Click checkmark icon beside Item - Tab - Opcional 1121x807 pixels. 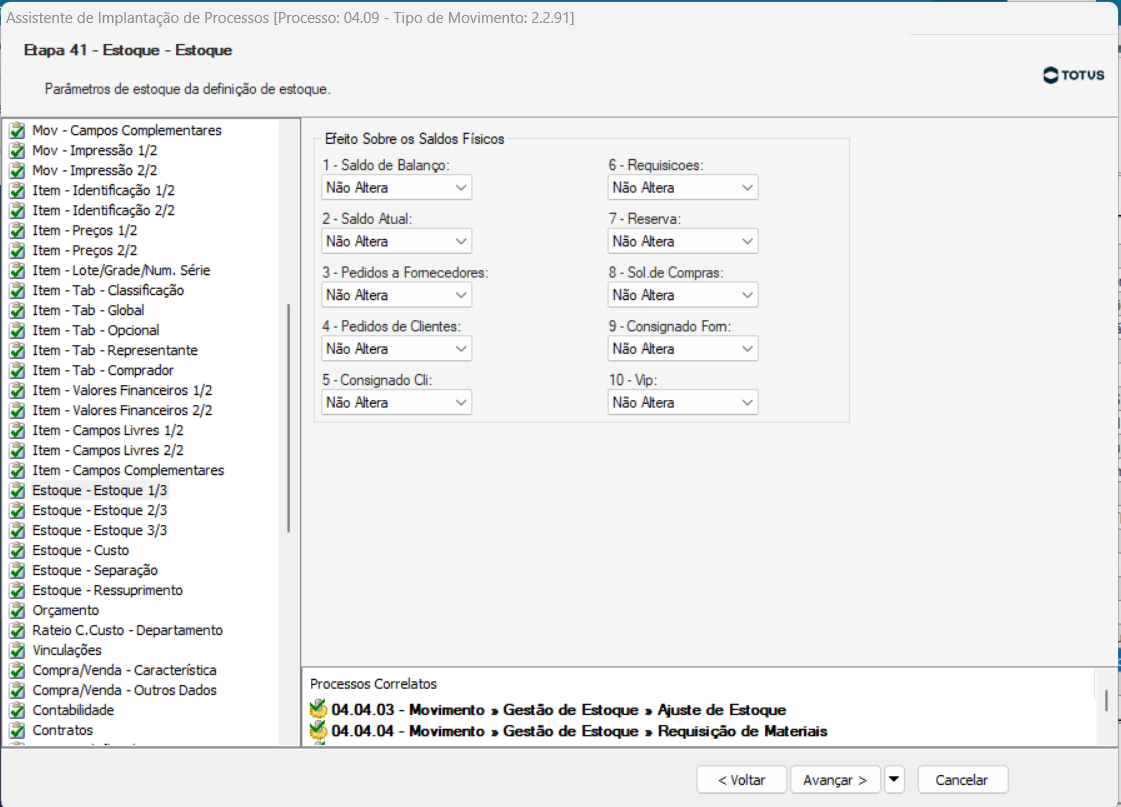click(x=17, y=331)
